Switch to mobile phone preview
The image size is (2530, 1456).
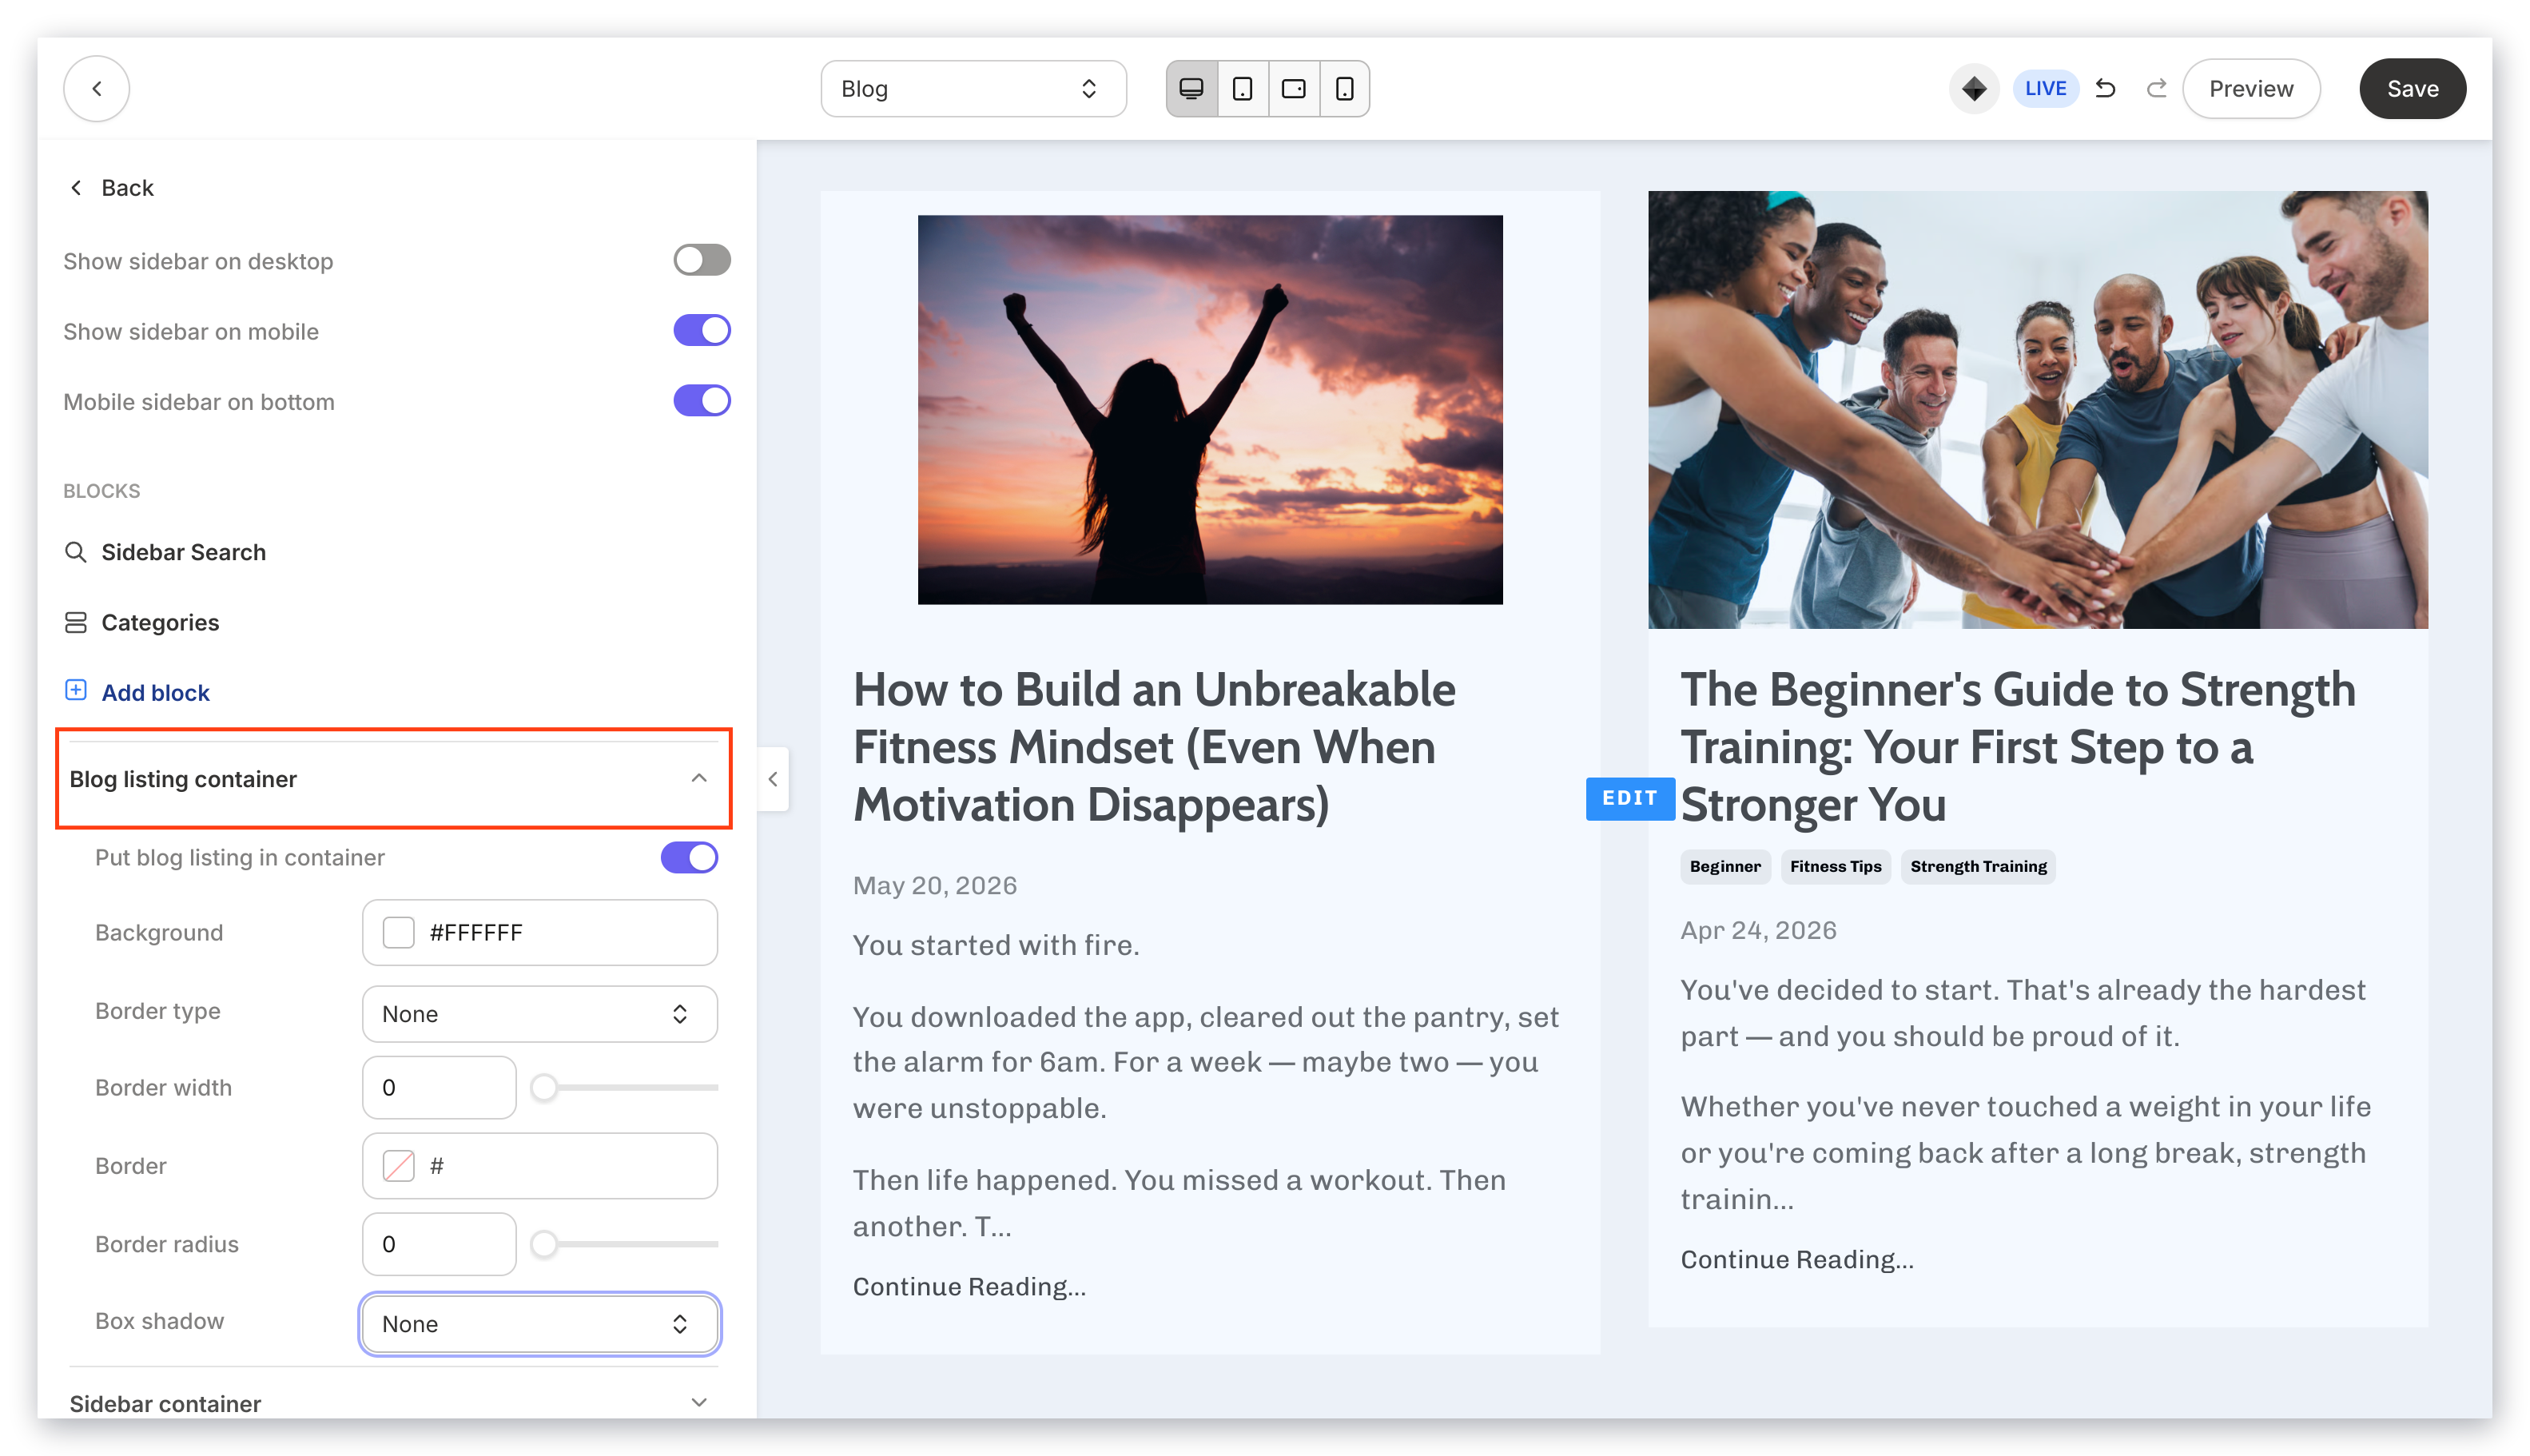click(x=1344, y=88)
